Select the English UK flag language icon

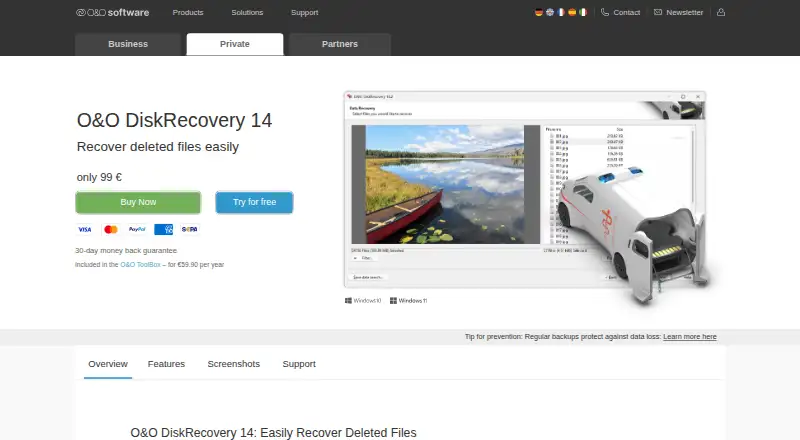pos(550,12)
